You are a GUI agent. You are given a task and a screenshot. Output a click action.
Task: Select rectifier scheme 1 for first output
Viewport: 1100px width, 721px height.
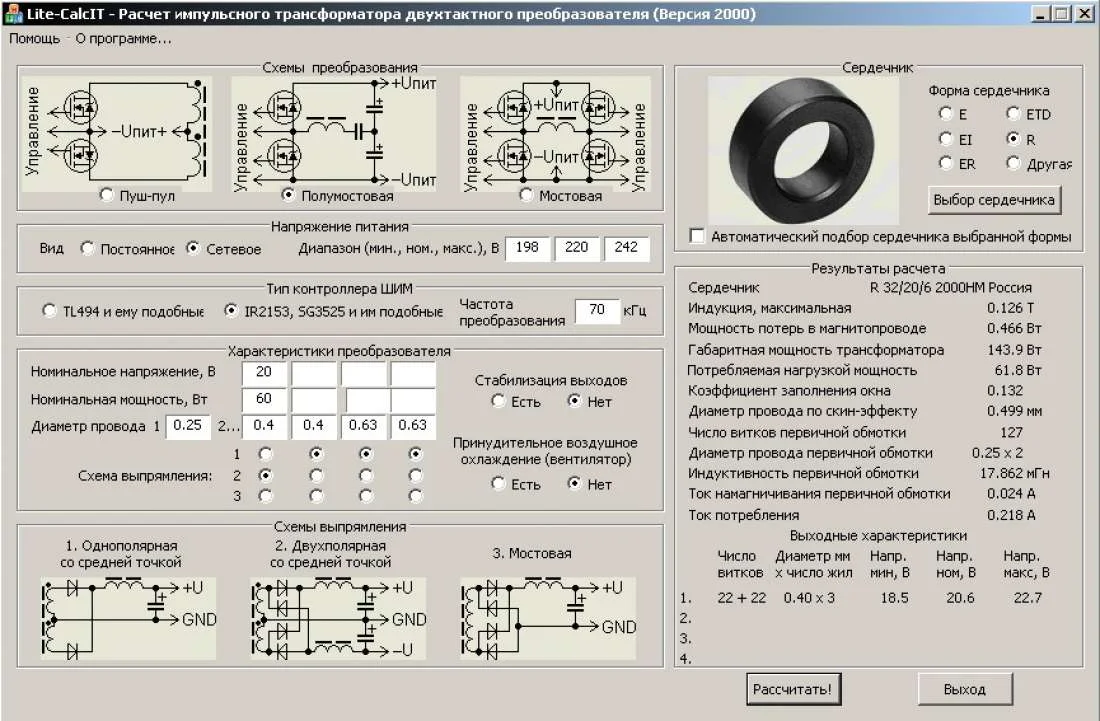point(265,454)
